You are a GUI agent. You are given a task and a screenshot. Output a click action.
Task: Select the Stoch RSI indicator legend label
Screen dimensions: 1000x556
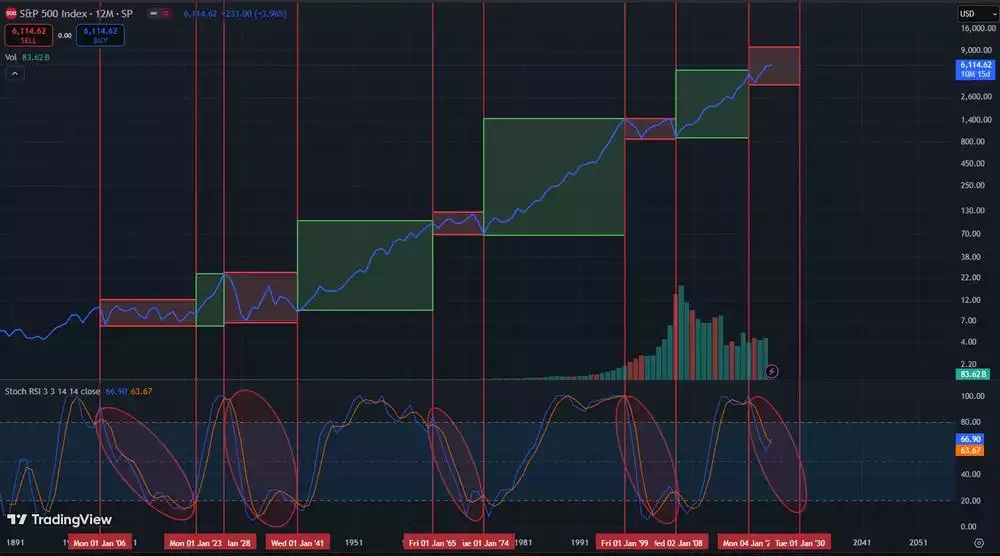50,392
